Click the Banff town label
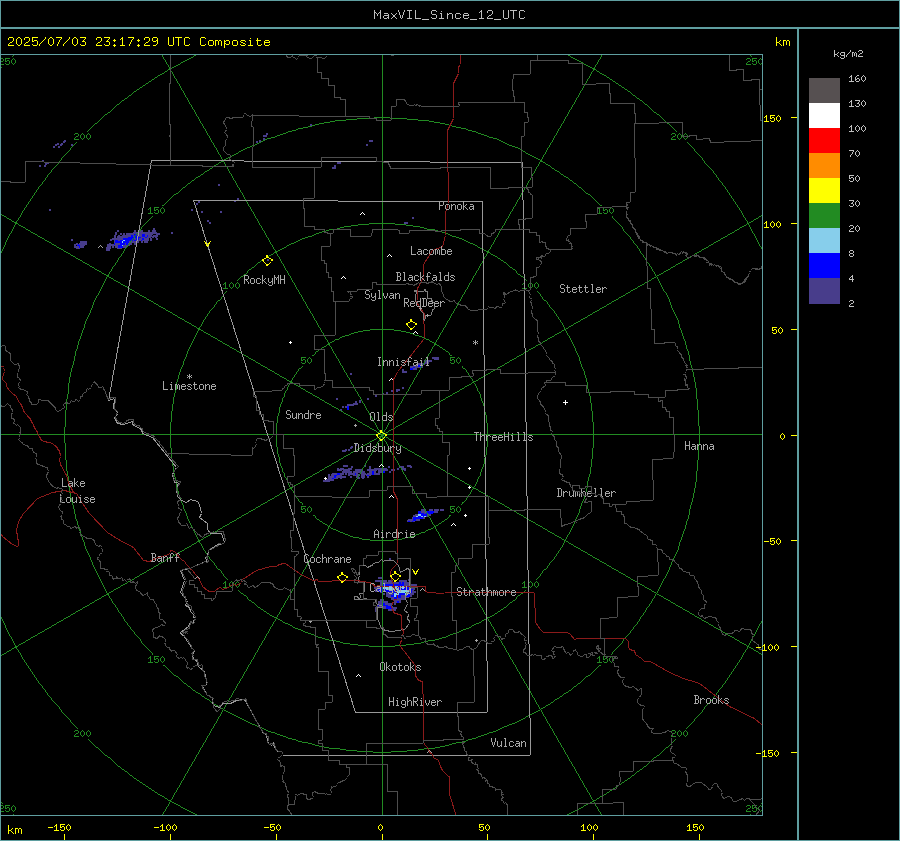The width and height of the screenshot is (900, 841). pos(165,557)
